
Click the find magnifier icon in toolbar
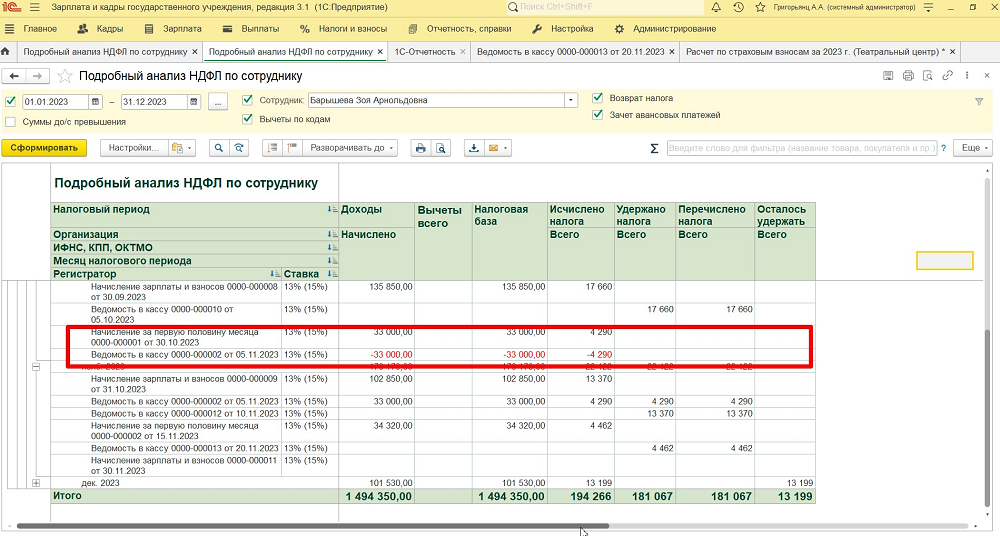point(217,148)
